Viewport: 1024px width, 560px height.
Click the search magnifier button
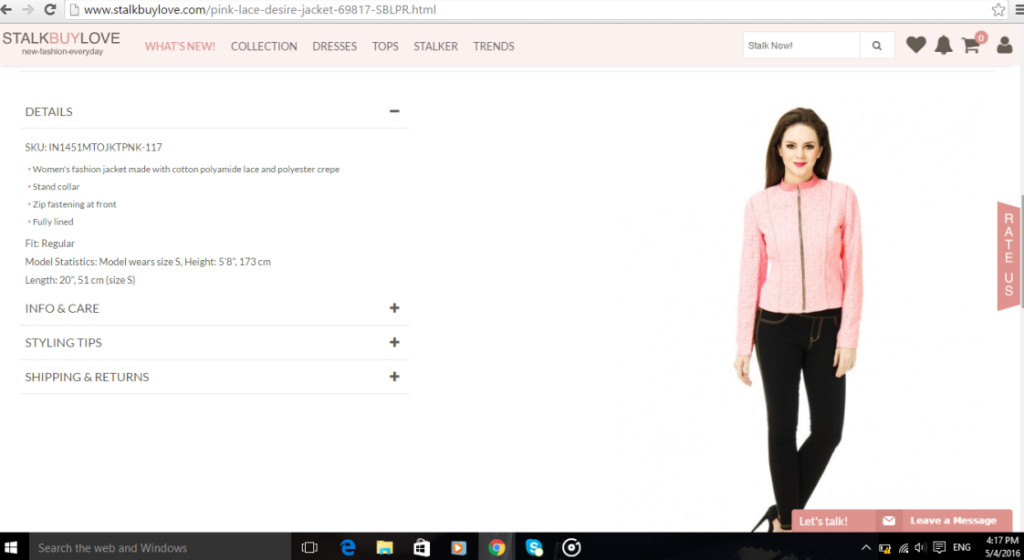tap(877, 46)
